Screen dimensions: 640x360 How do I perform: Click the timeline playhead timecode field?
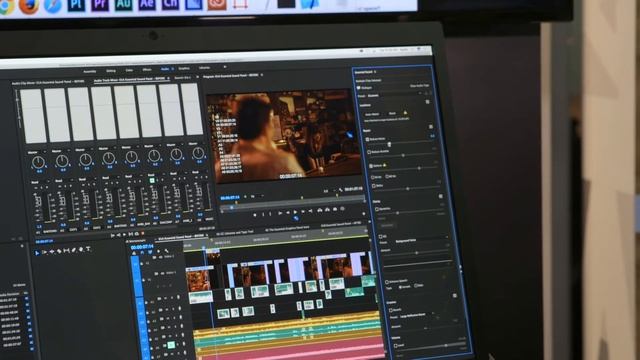pos(142,247)
